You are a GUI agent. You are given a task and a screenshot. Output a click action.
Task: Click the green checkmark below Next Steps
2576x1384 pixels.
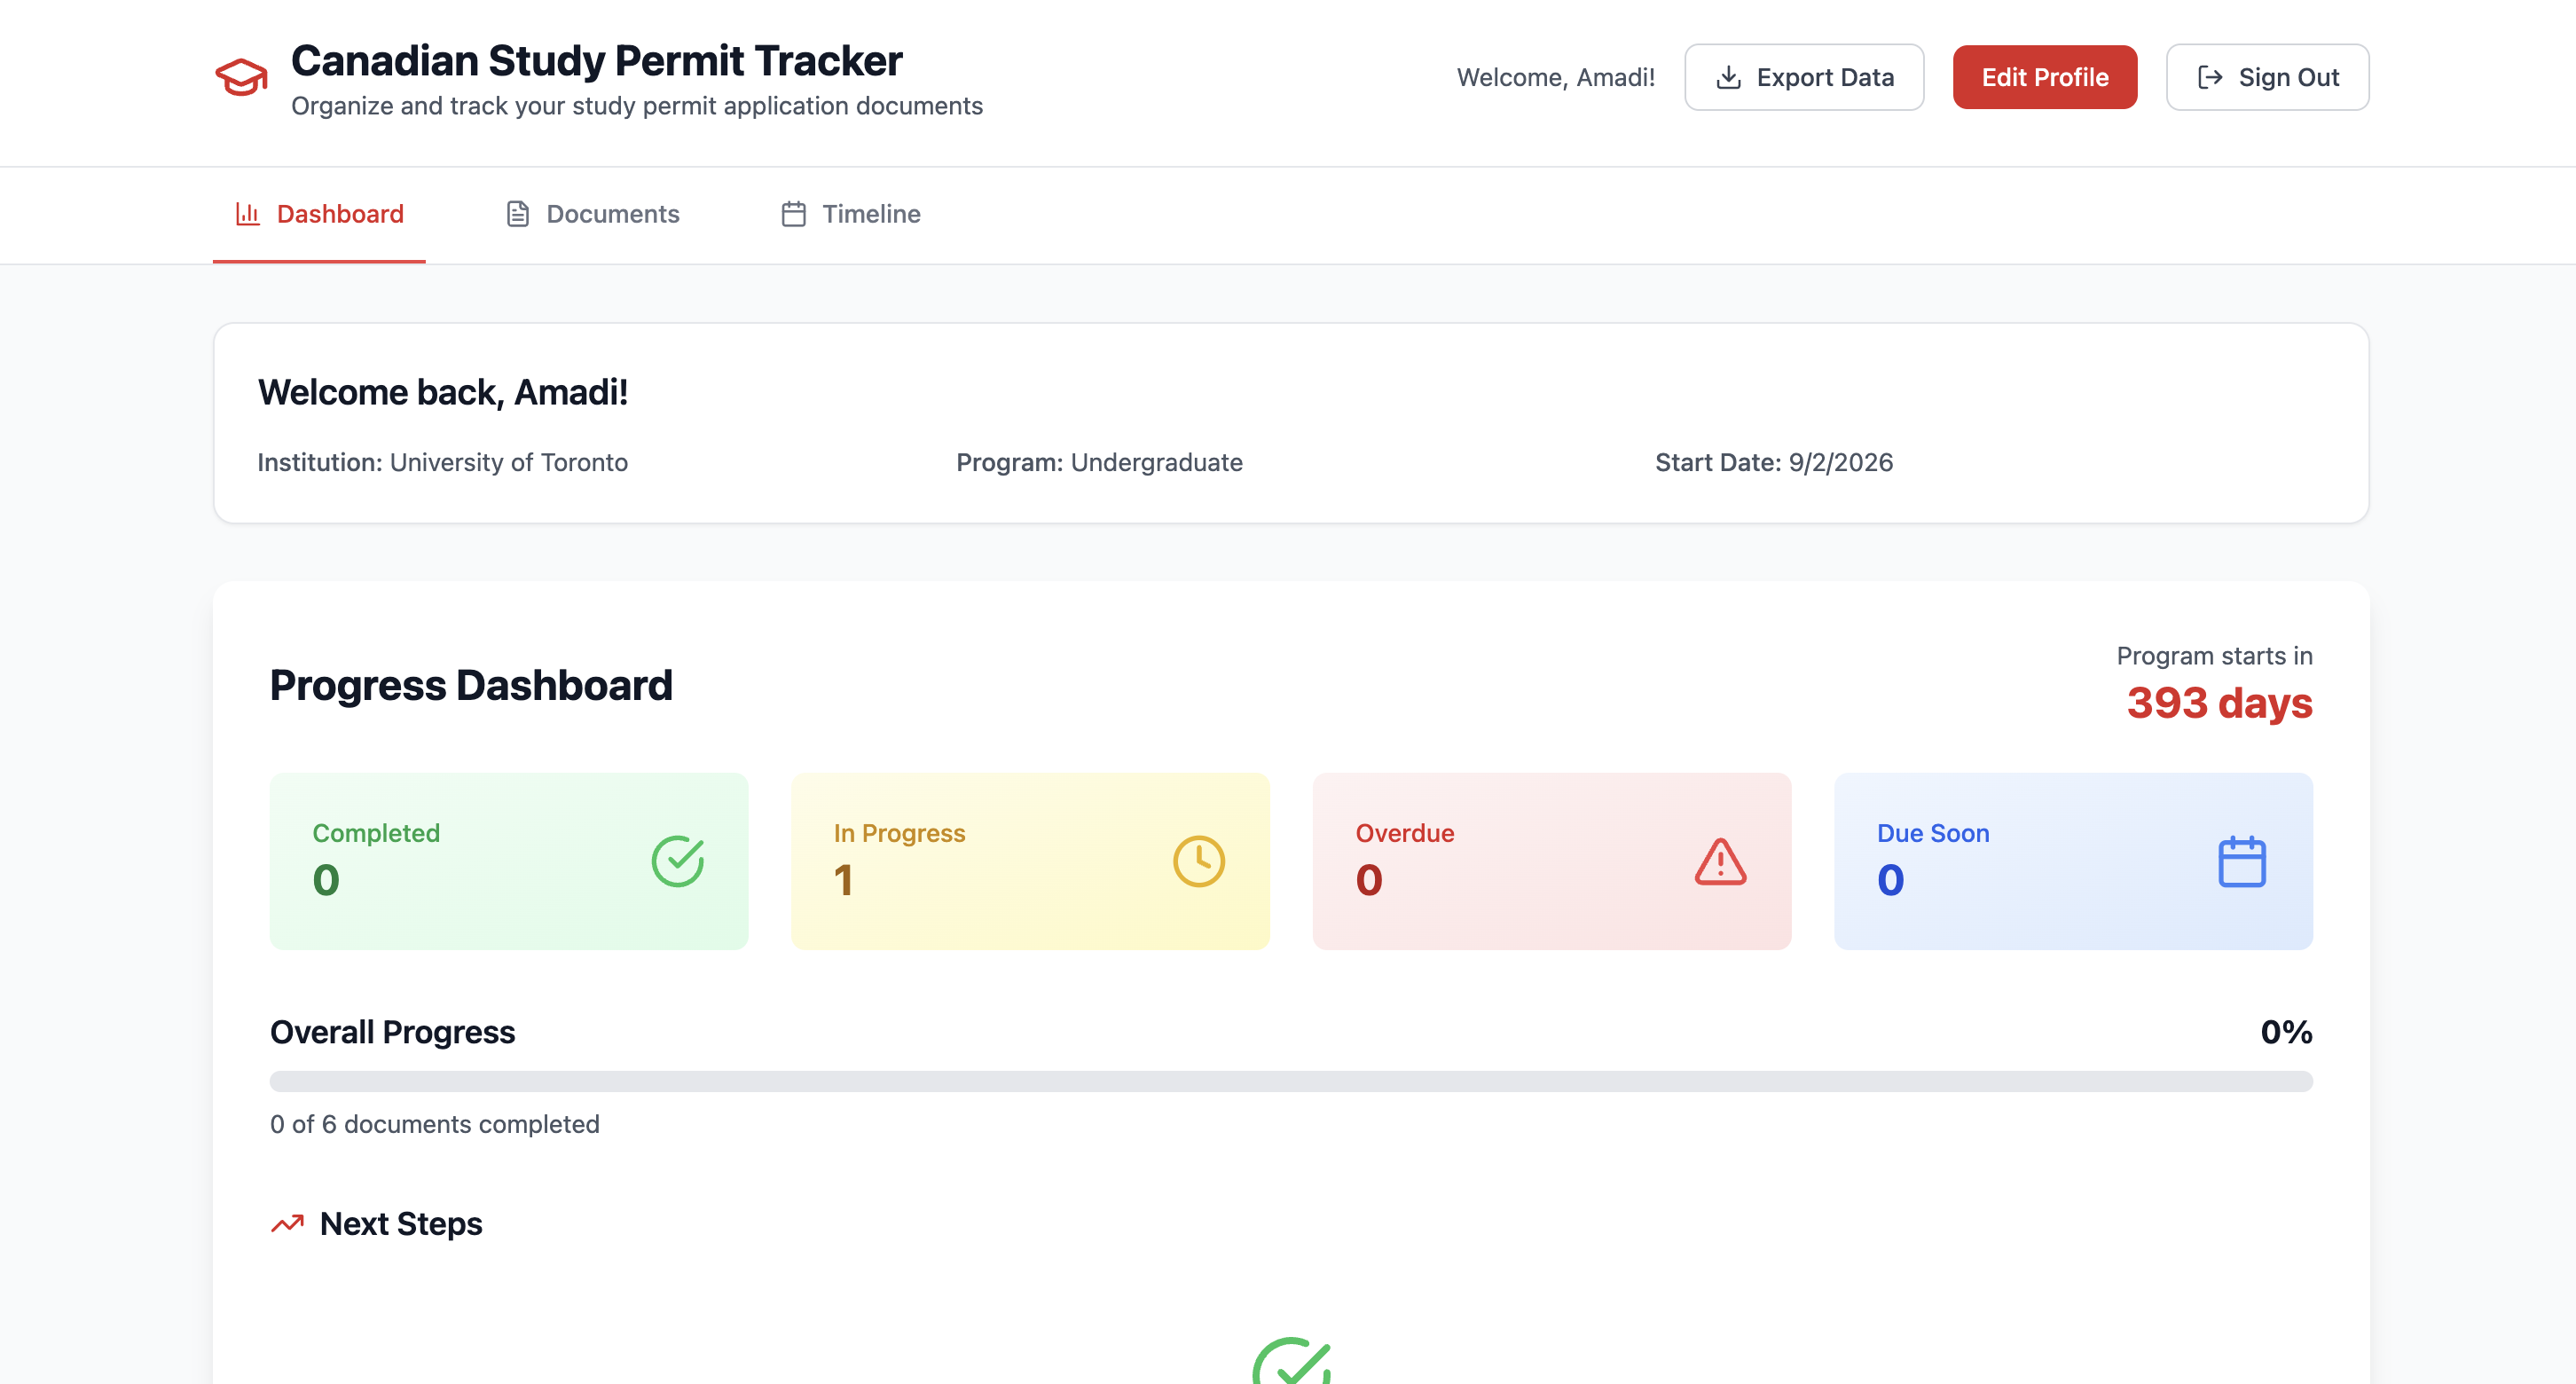1291,1362
